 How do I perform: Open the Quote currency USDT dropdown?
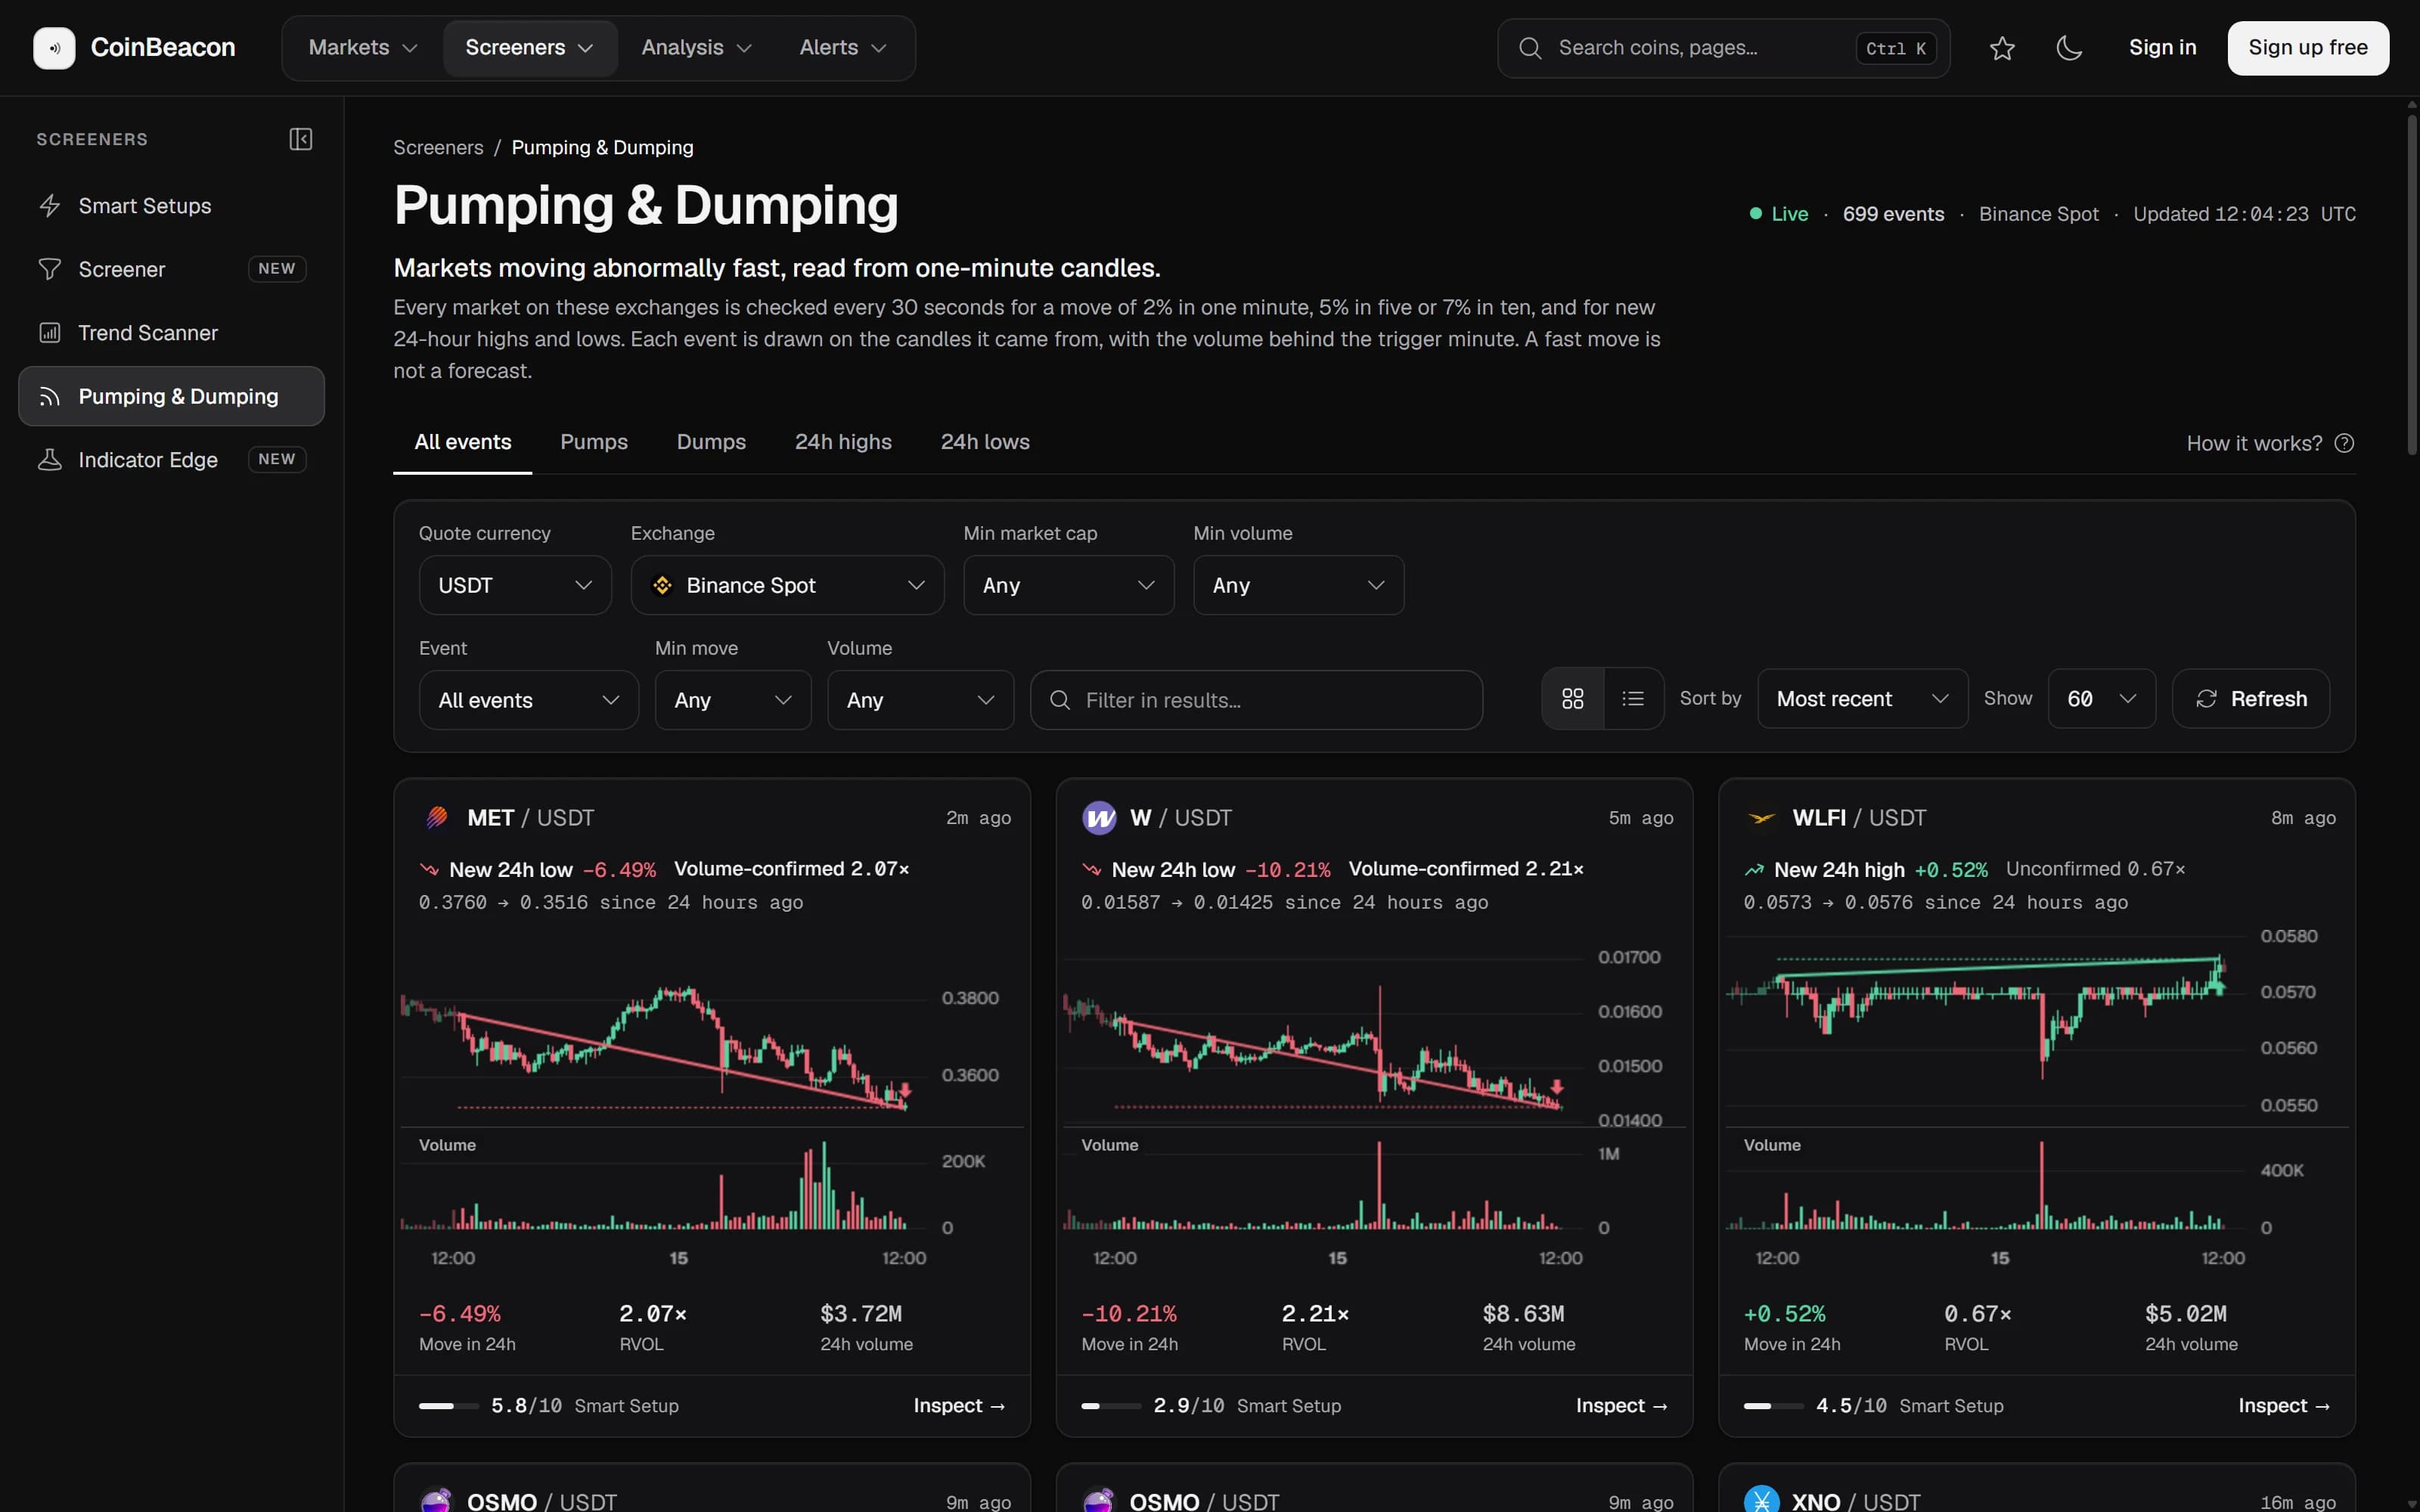point(515,585)
